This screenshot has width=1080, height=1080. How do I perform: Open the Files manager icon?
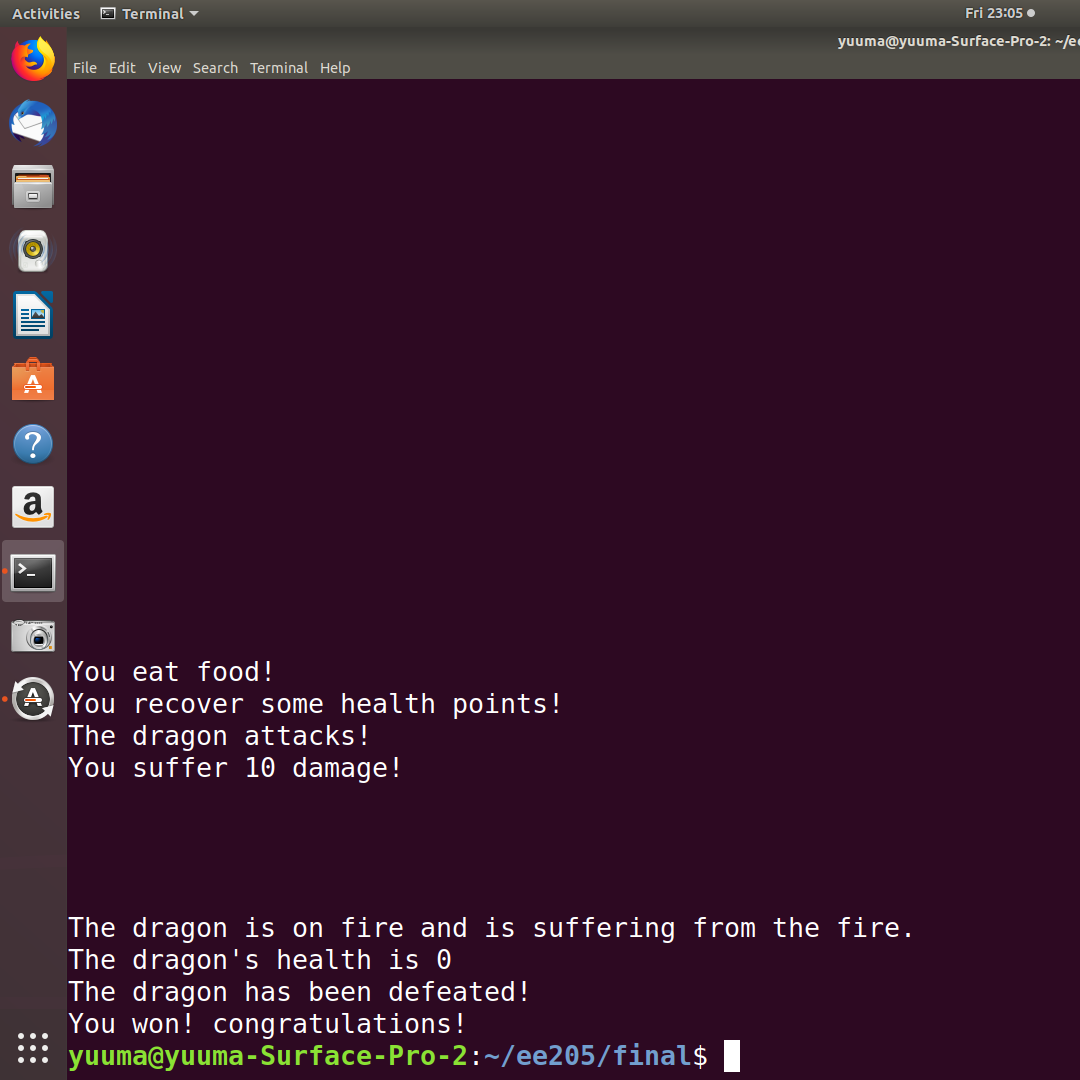point(33,187)
